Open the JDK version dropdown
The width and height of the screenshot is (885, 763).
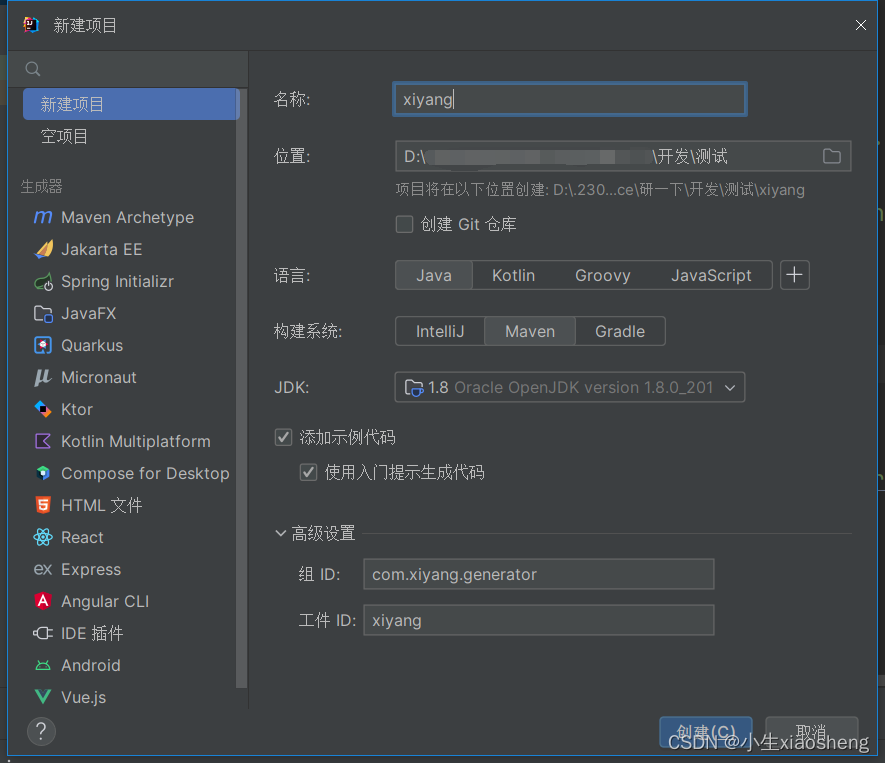pyautogui.click(x=569, y=387)
